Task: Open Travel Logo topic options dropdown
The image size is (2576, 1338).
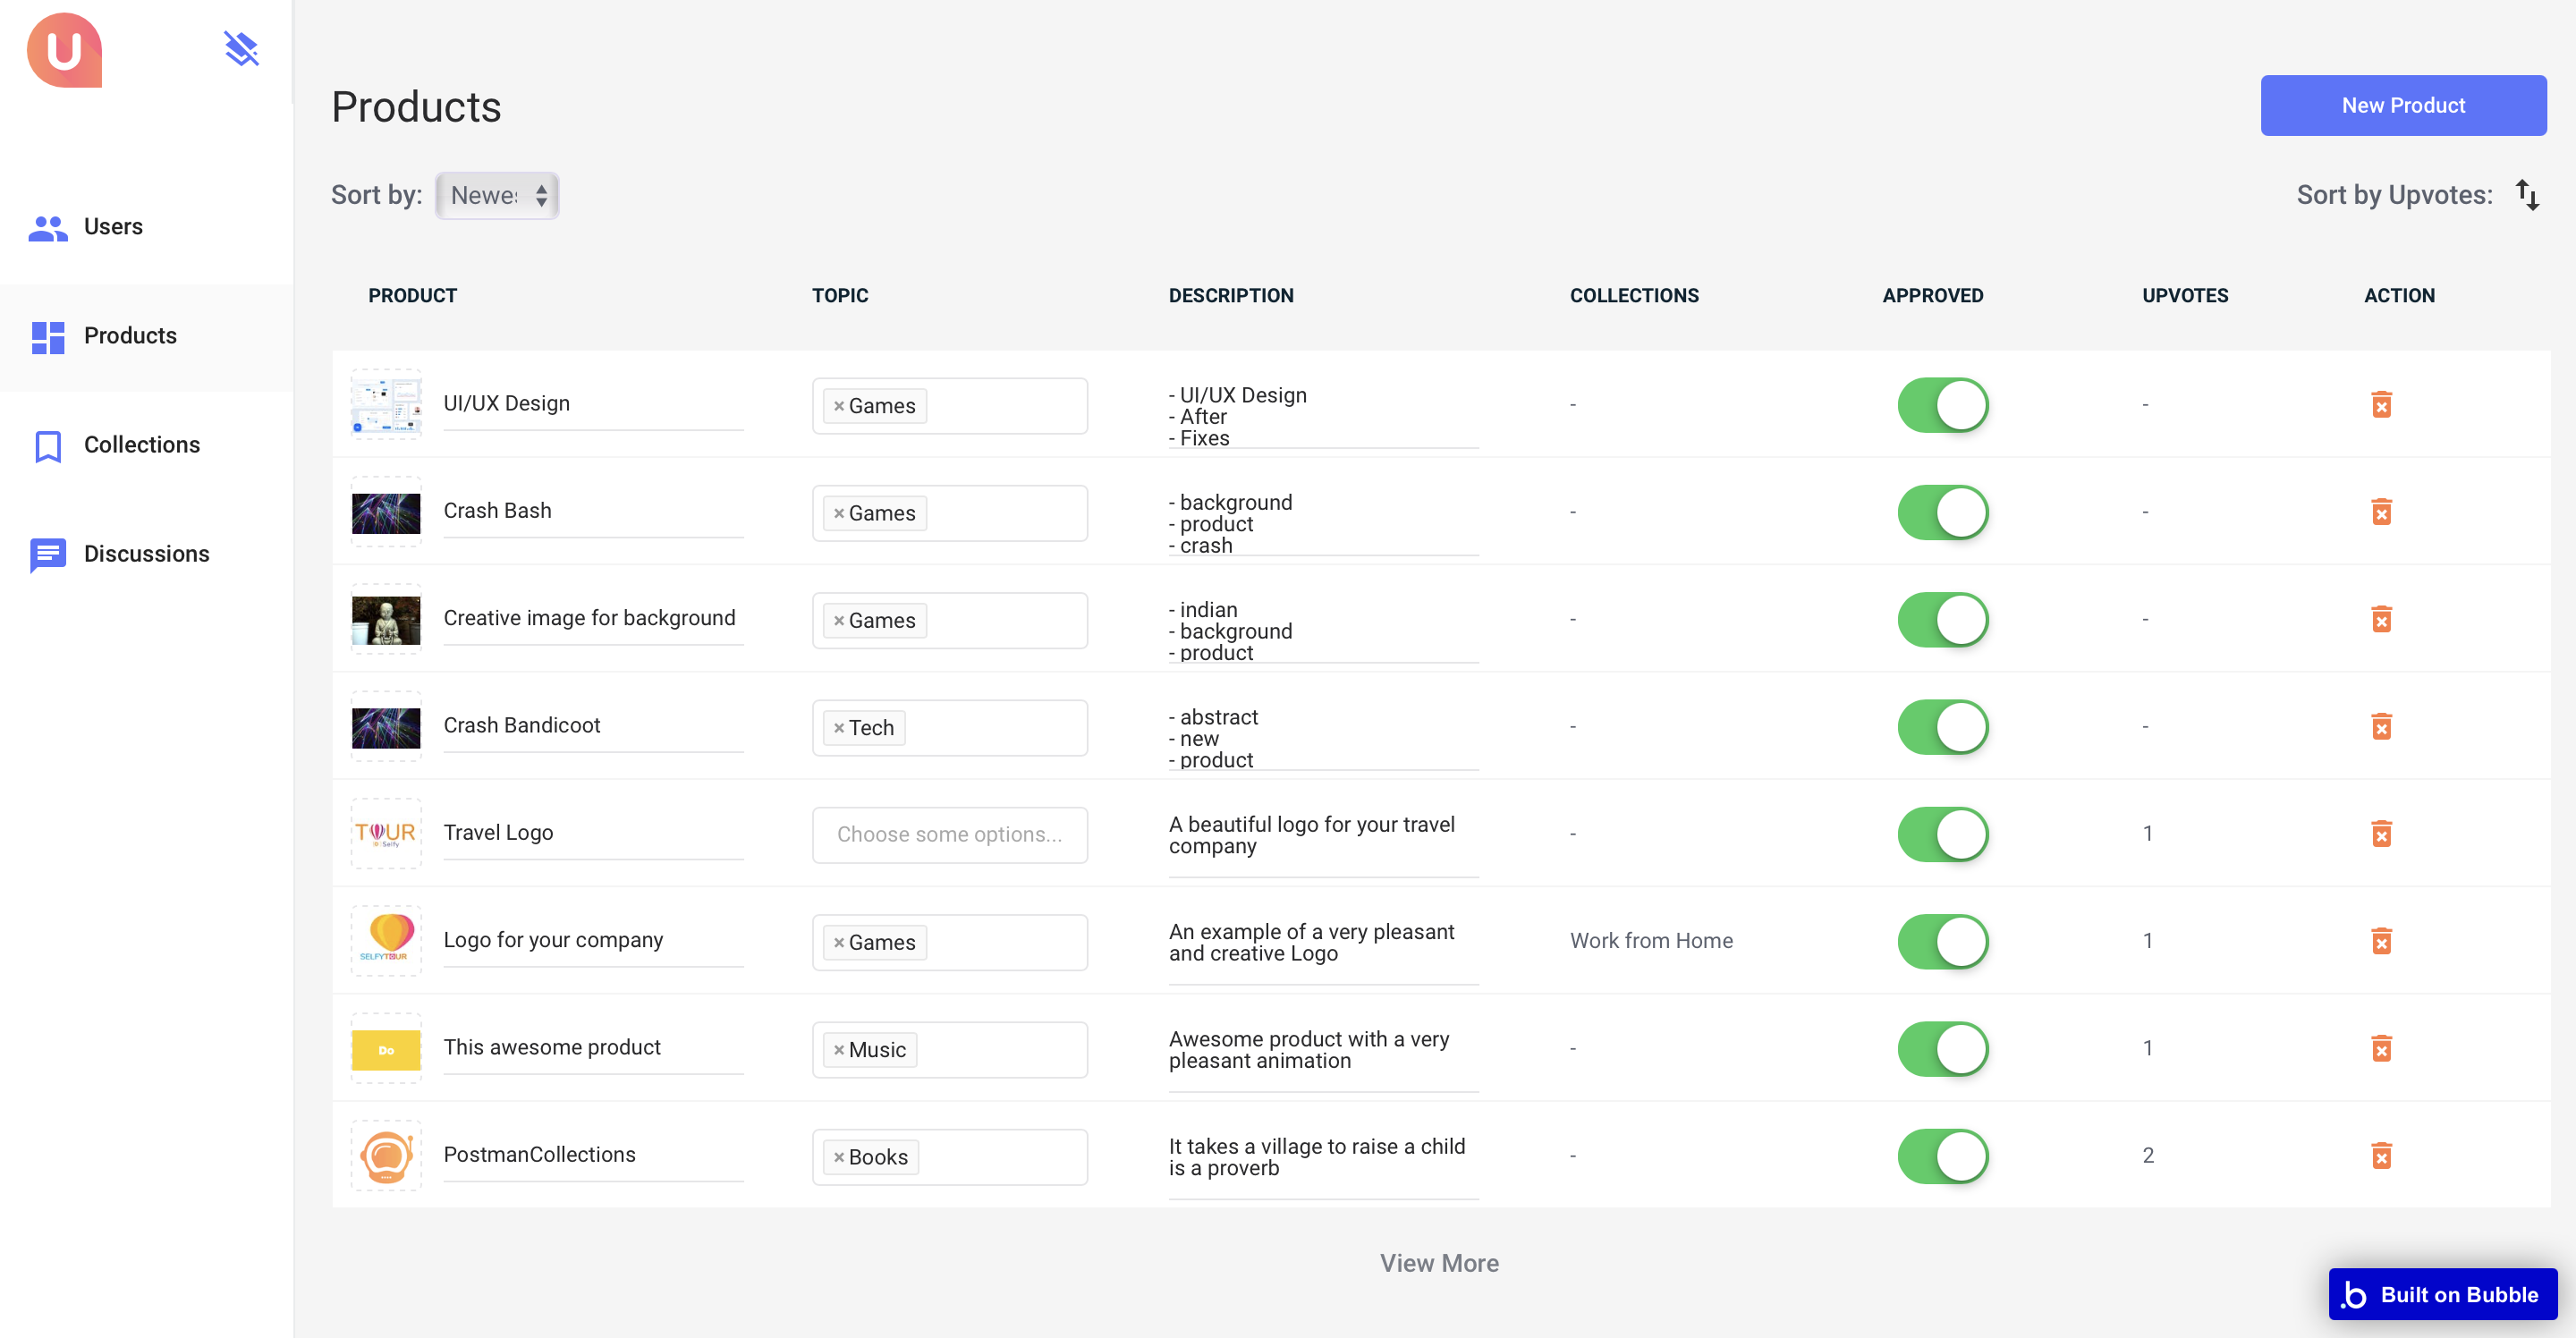Action: coord(949,834)
